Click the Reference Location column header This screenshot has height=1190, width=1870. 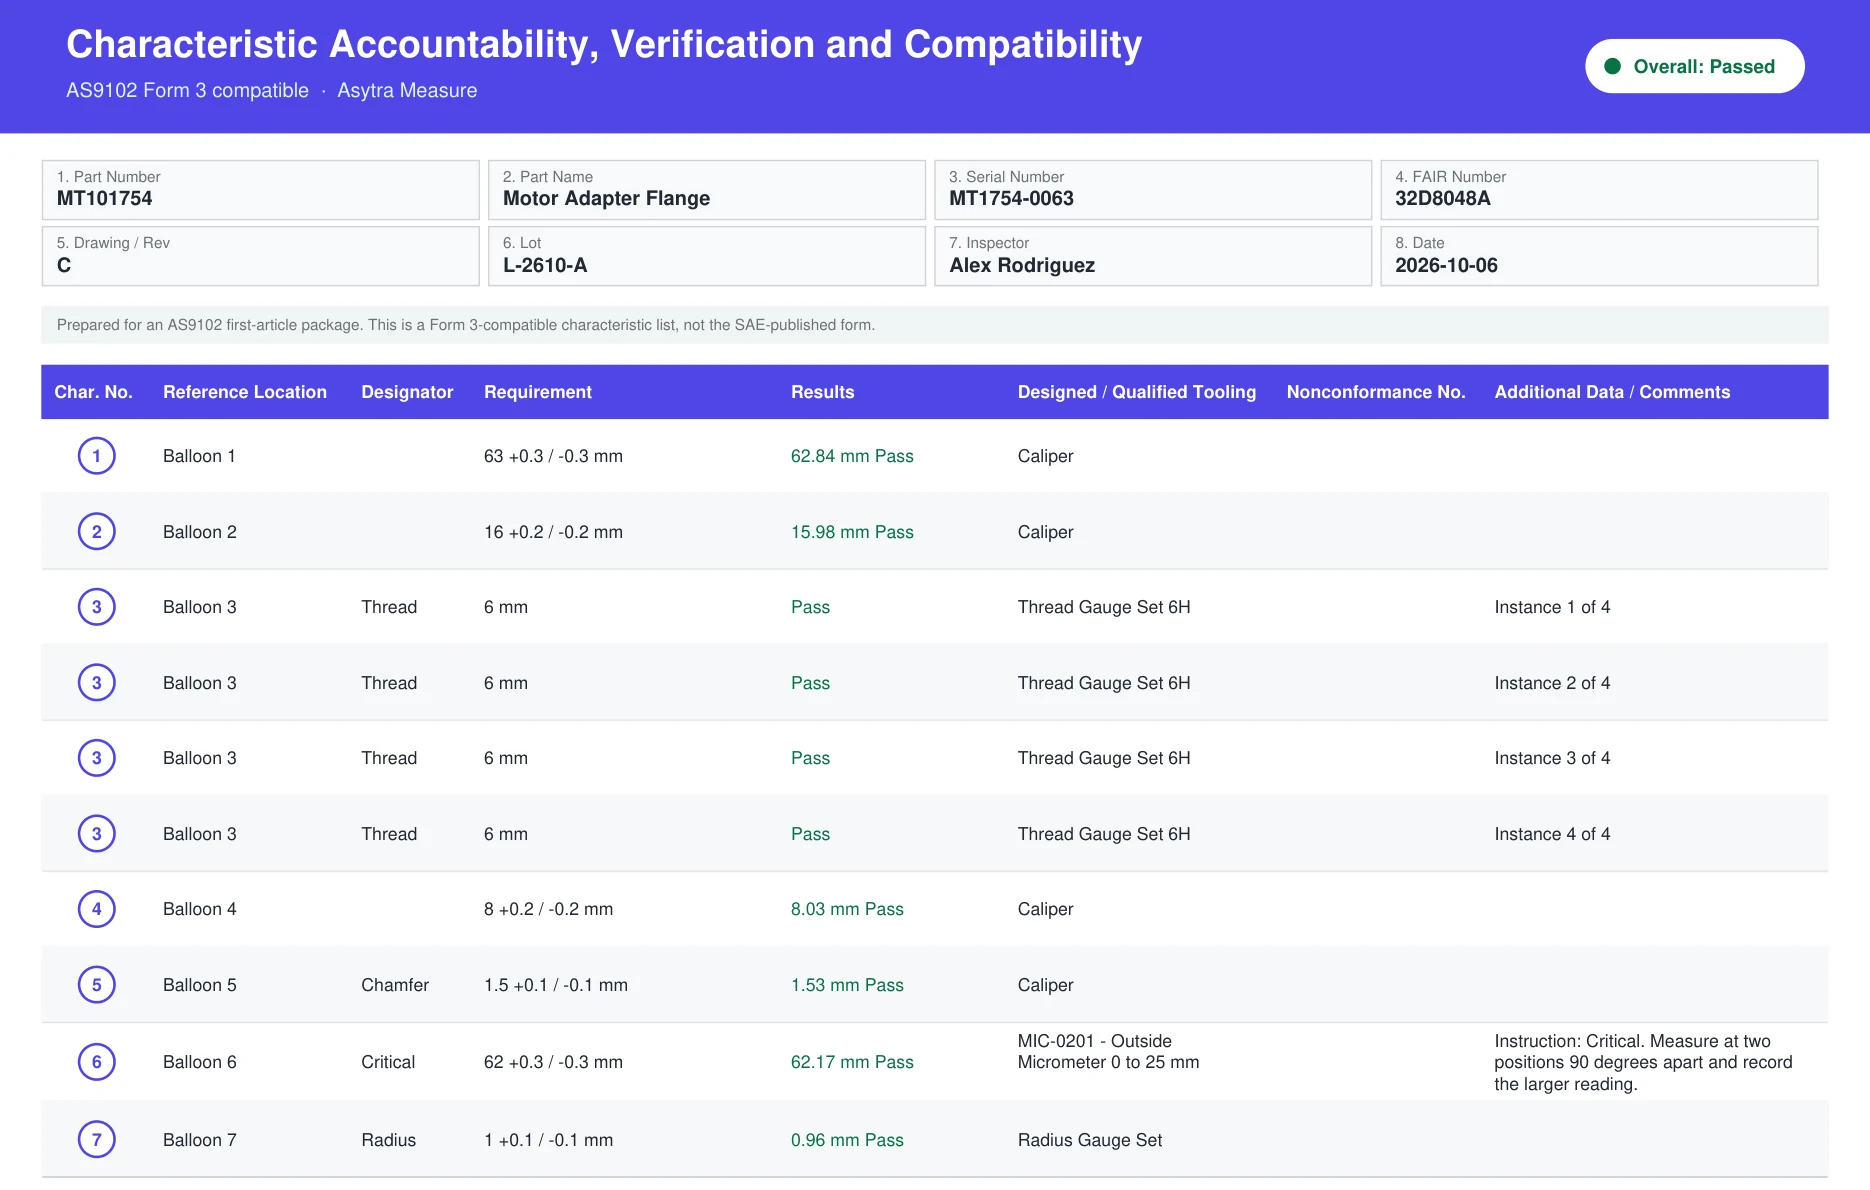point(245,392)
